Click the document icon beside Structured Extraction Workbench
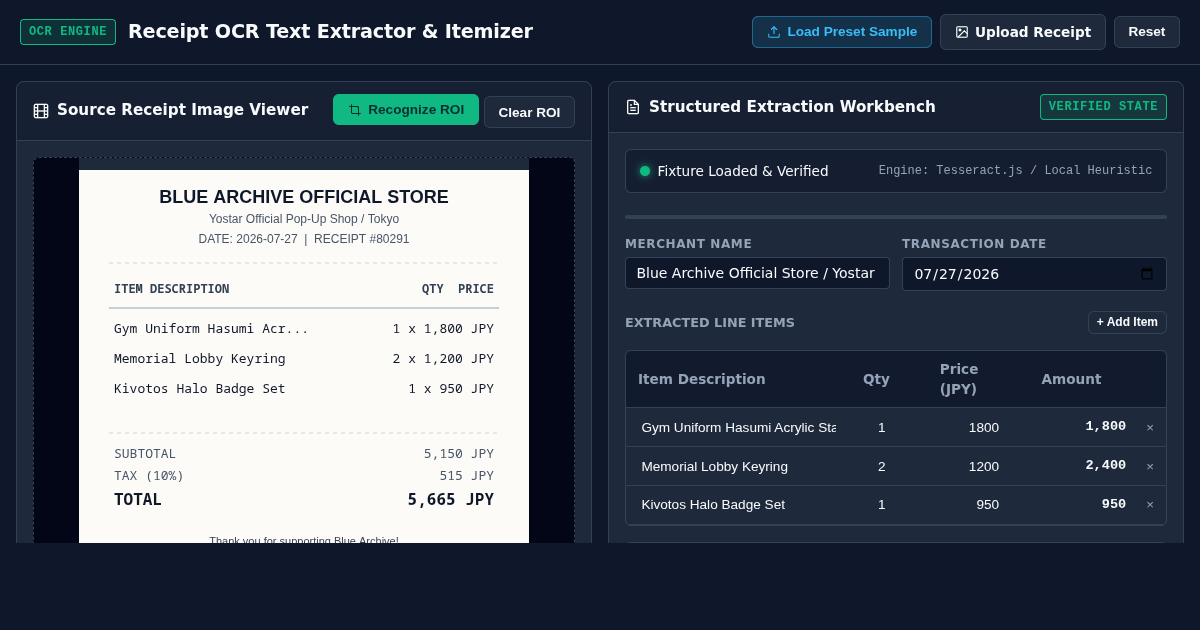Image resolution: width=1200 pixels, height=630 pixels. pos(633,107)
